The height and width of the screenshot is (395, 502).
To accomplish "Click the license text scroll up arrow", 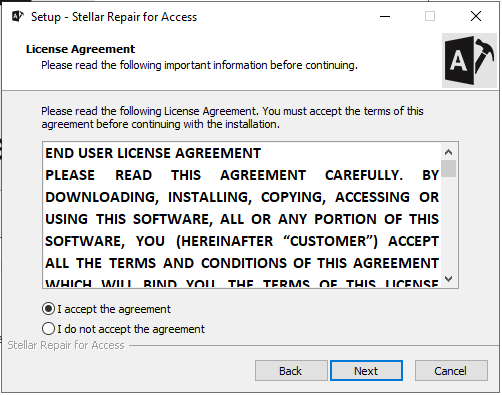I will [448, 152].
